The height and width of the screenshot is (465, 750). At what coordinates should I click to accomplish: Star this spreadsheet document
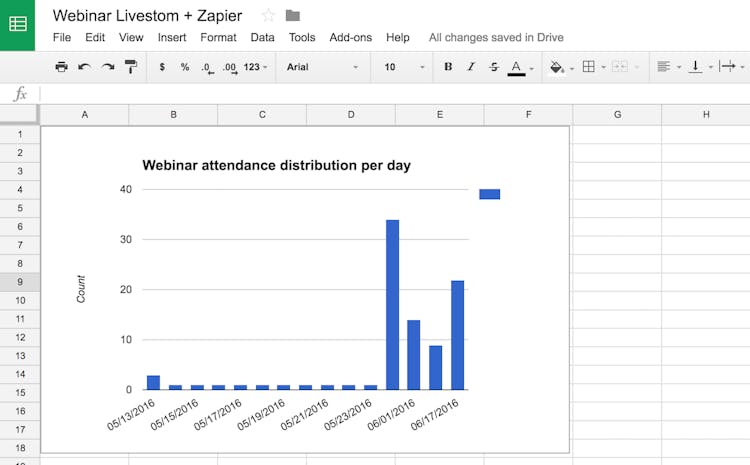[x=268, y=15]
